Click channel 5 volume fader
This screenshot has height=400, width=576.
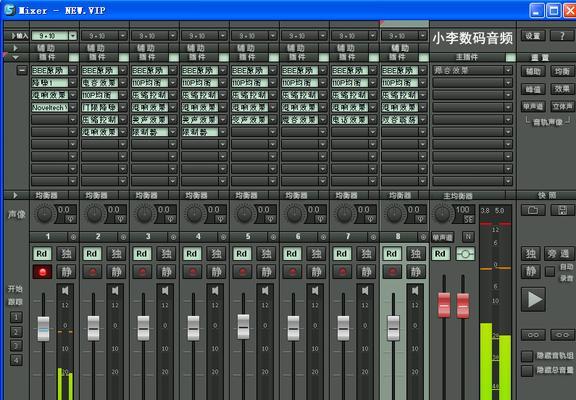243,327
